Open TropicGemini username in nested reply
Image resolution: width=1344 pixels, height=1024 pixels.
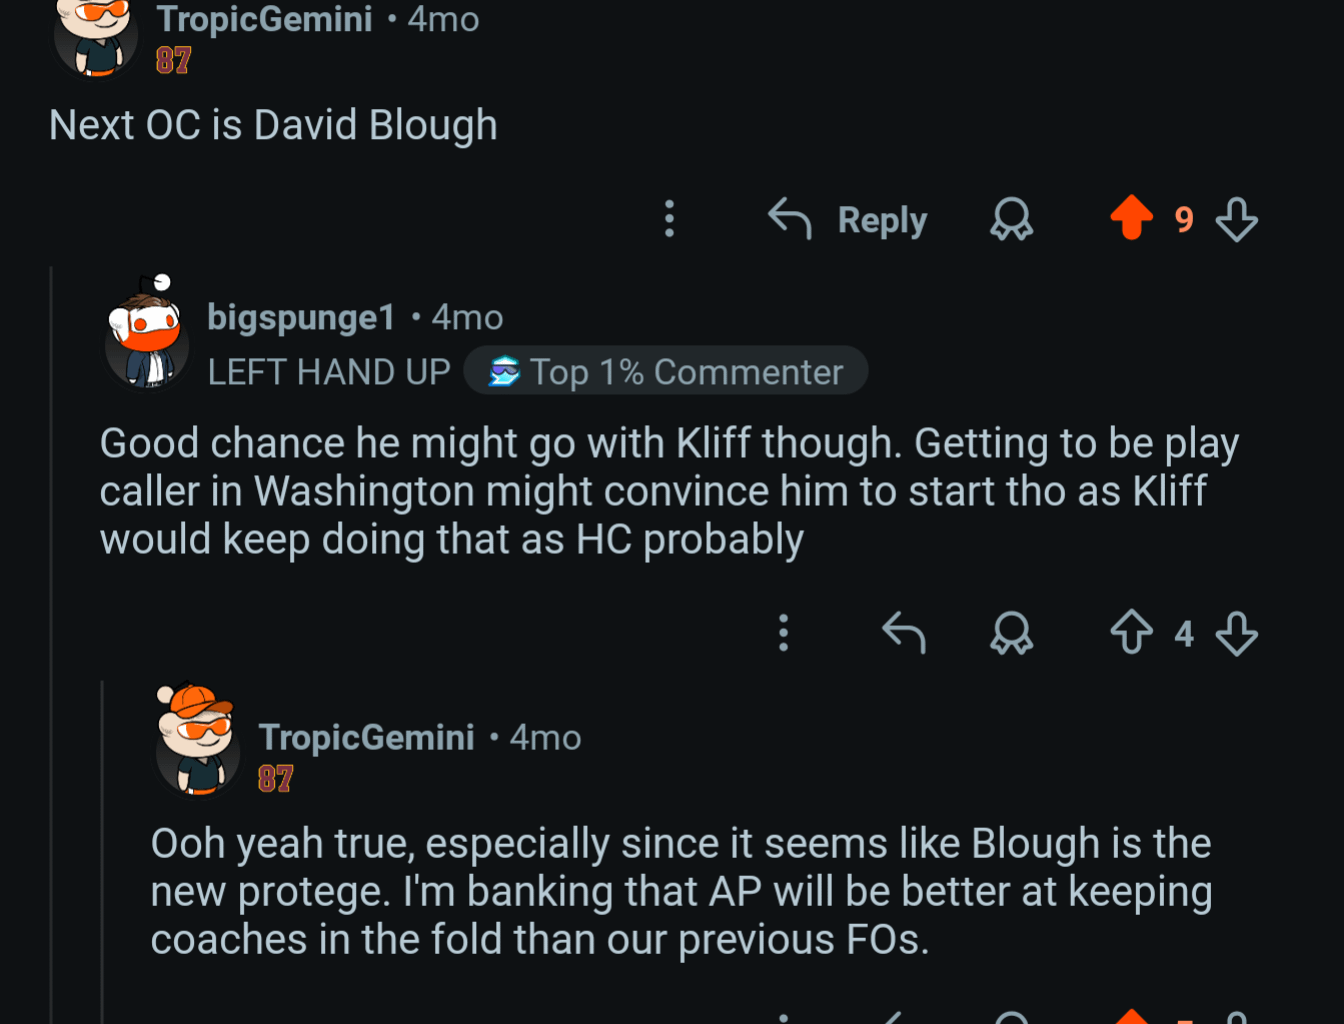366,737
